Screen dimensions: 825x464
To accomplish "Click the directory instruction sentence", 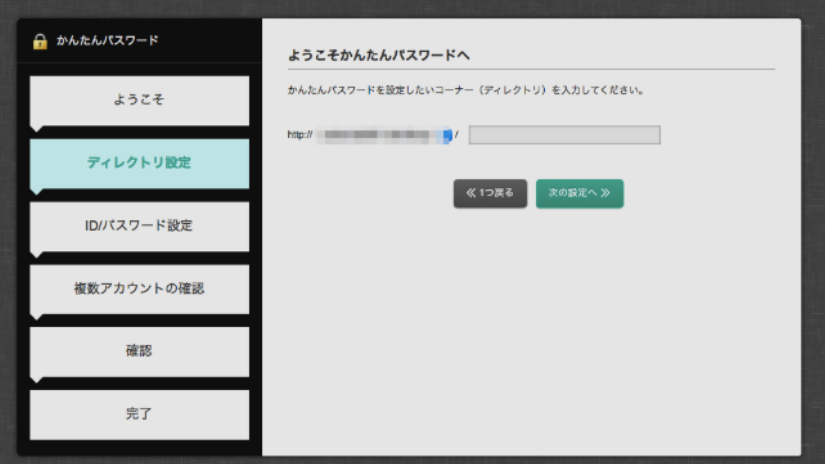I will tap(464, 91).
